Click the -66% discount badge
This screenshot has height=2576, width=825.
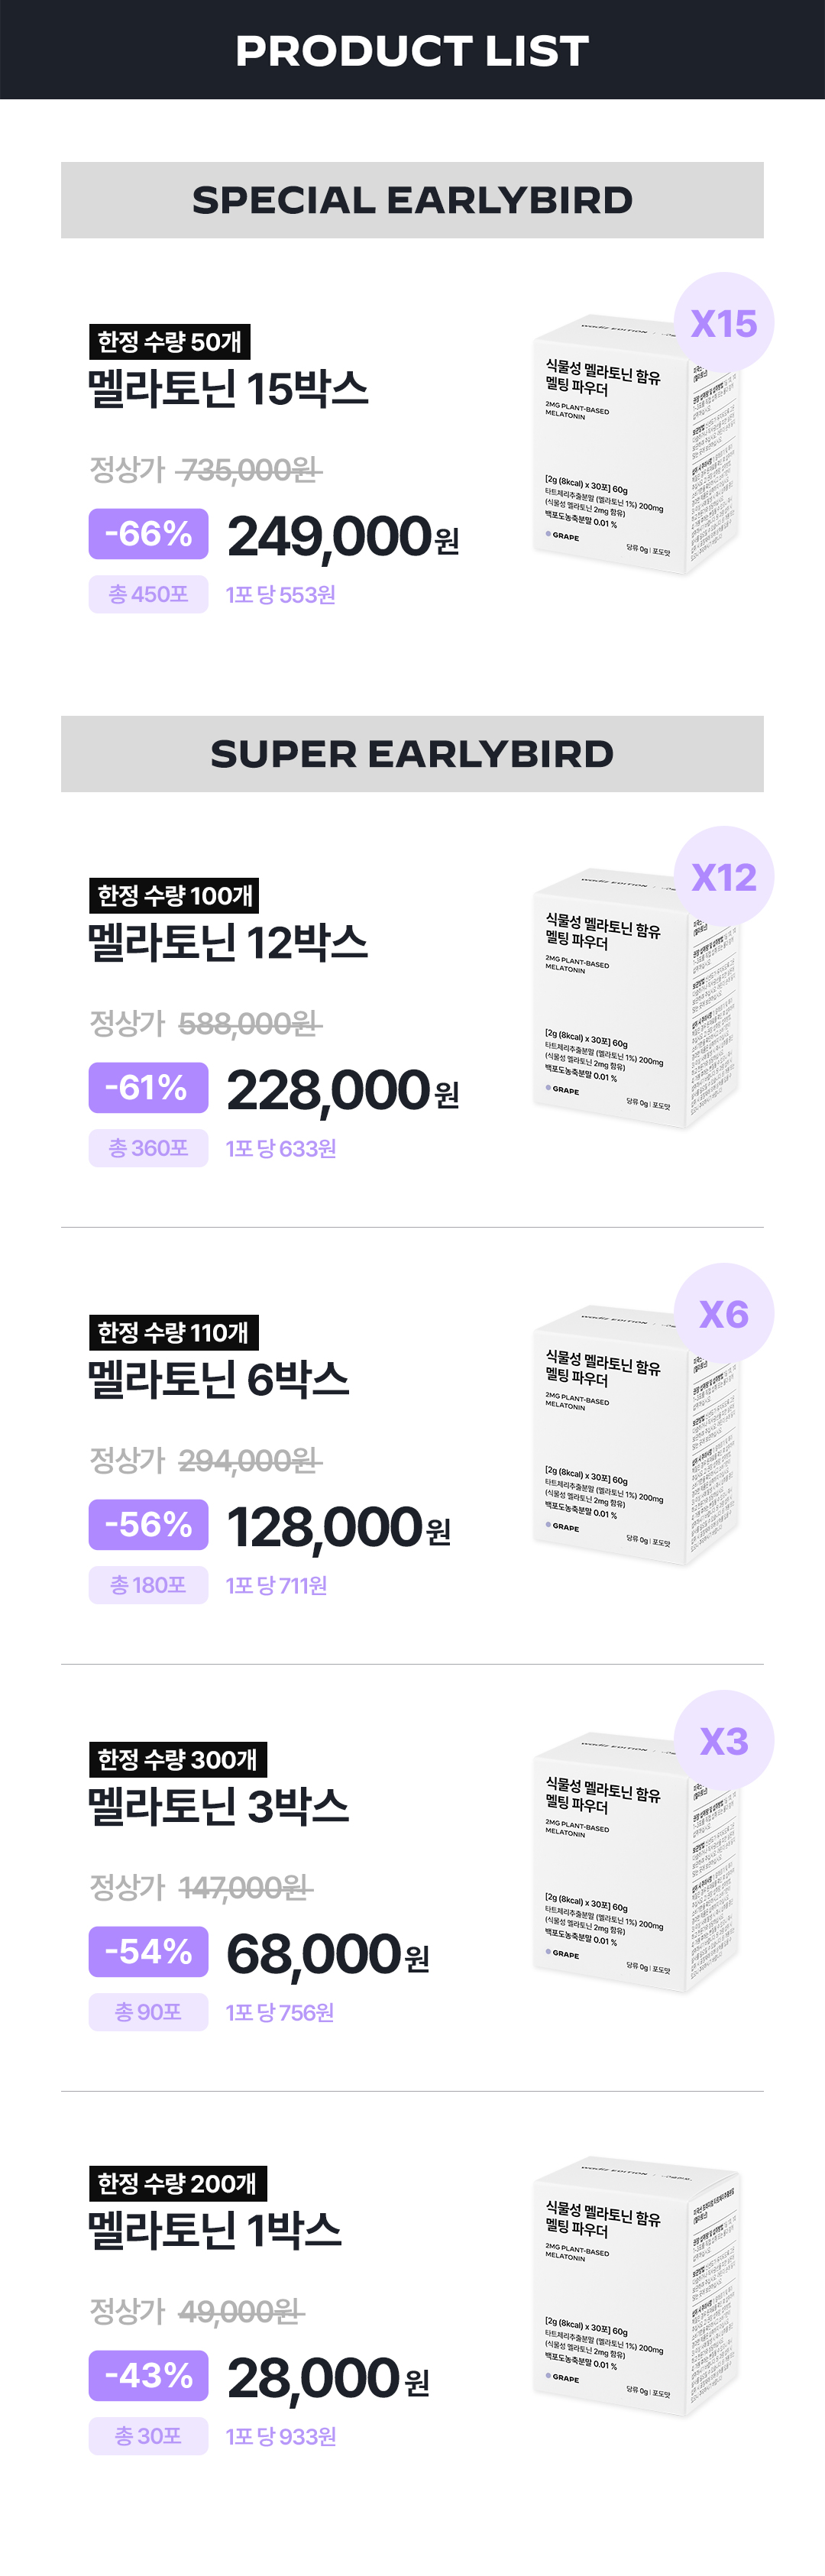pos(148,533)
